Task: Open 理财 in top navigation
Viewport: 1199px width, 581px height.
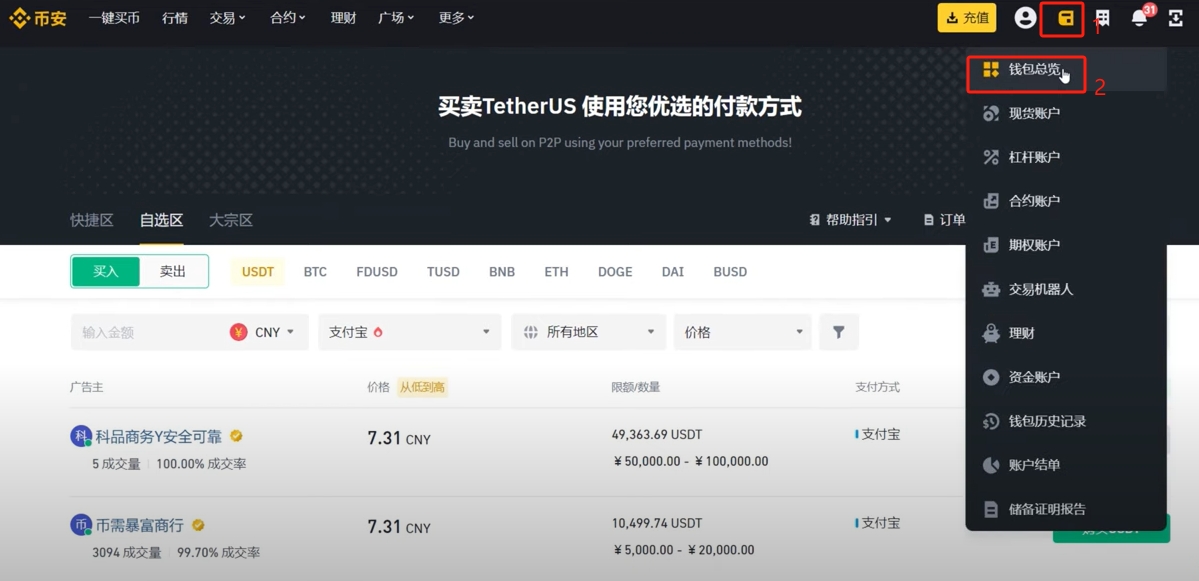Action: coord(343,18)
